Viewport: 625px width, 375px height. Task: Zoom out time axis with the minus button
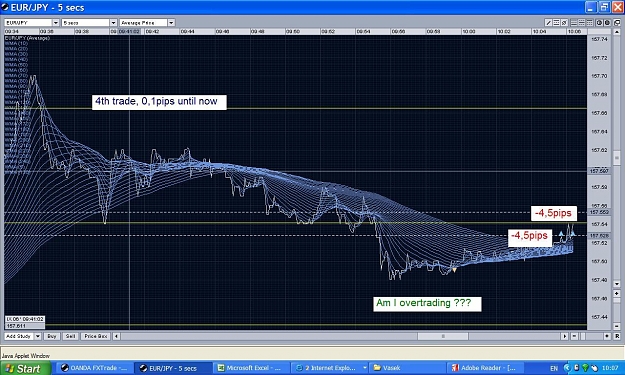[574, 336]
